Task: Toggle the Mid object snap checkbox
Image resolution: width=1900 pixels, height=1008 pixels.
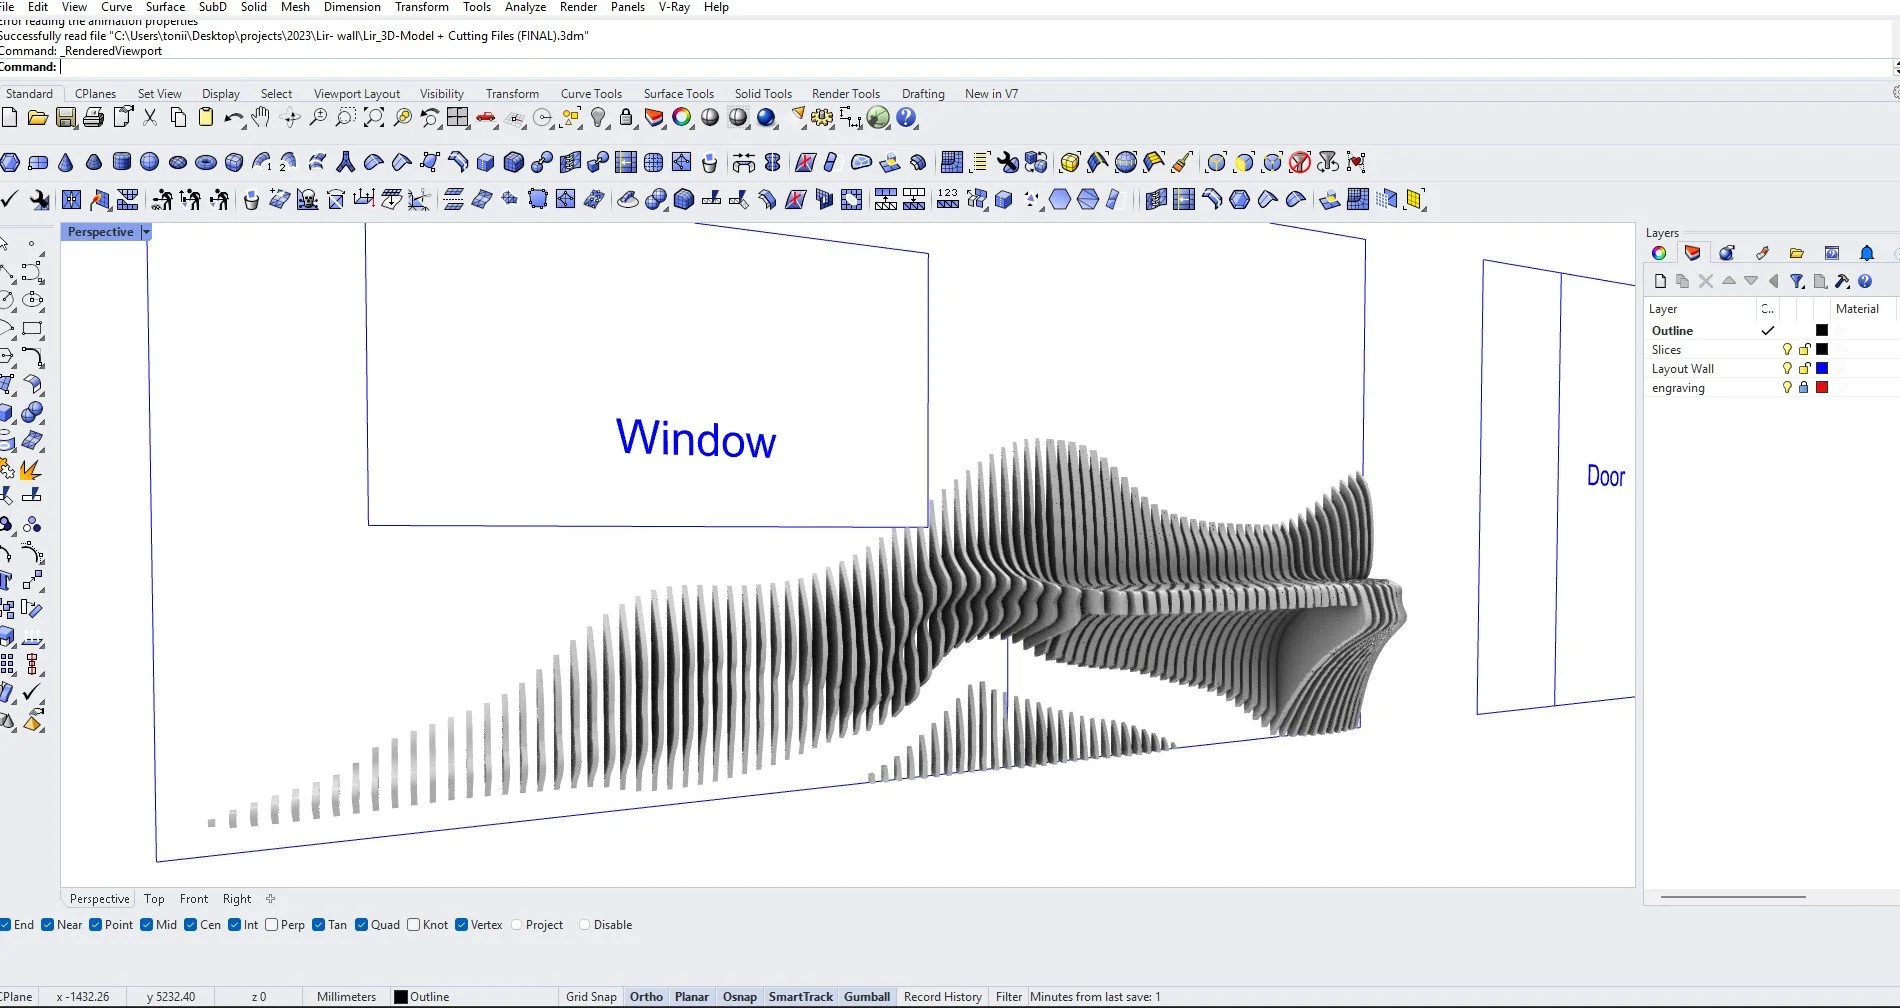Action: (147, 925)
